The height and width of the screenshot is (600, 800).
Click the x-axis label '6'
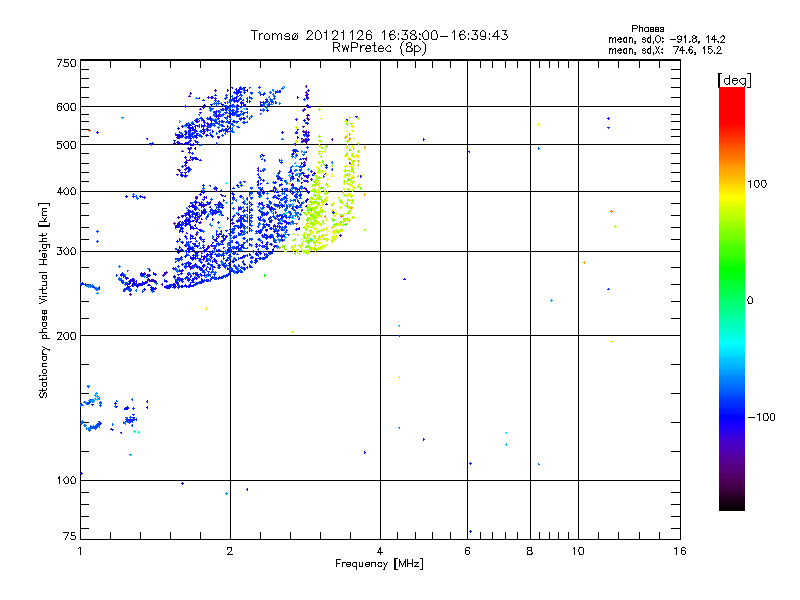coord(467,551)
